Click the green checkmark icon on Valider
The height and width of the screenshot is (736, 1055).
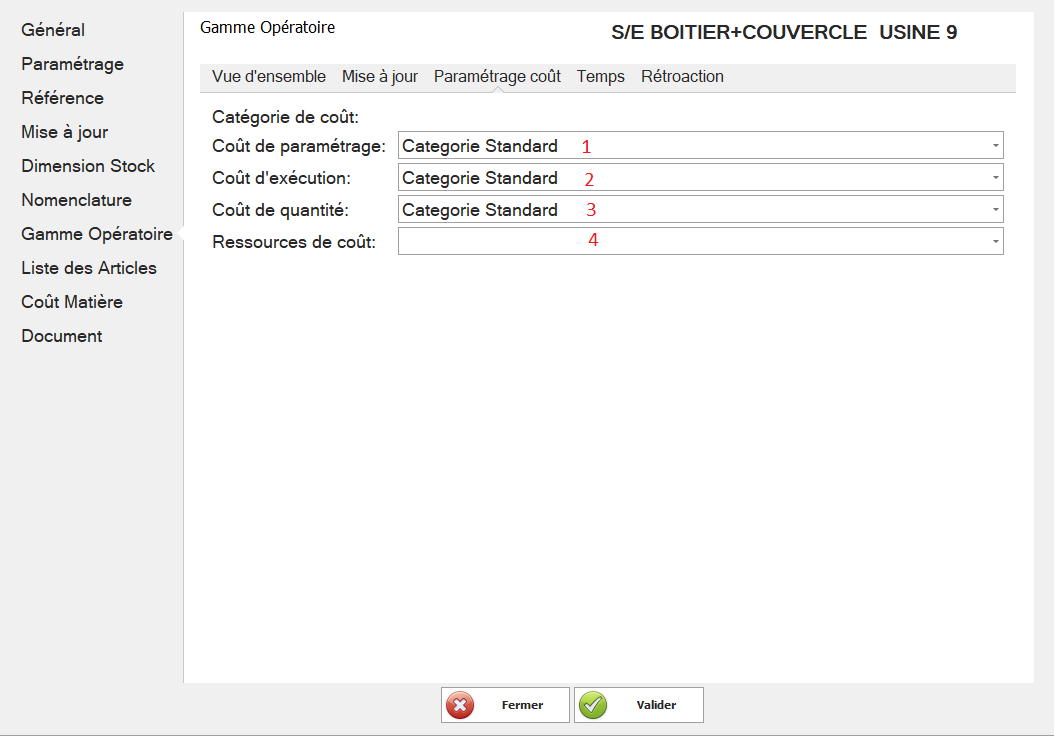(593, 705)
